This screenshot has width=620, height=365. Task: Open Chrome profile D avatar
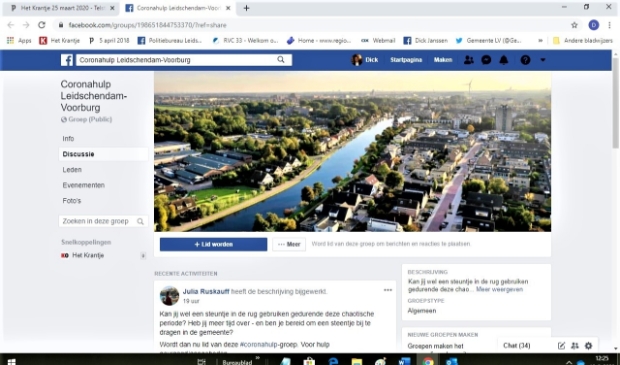(594, 25)
